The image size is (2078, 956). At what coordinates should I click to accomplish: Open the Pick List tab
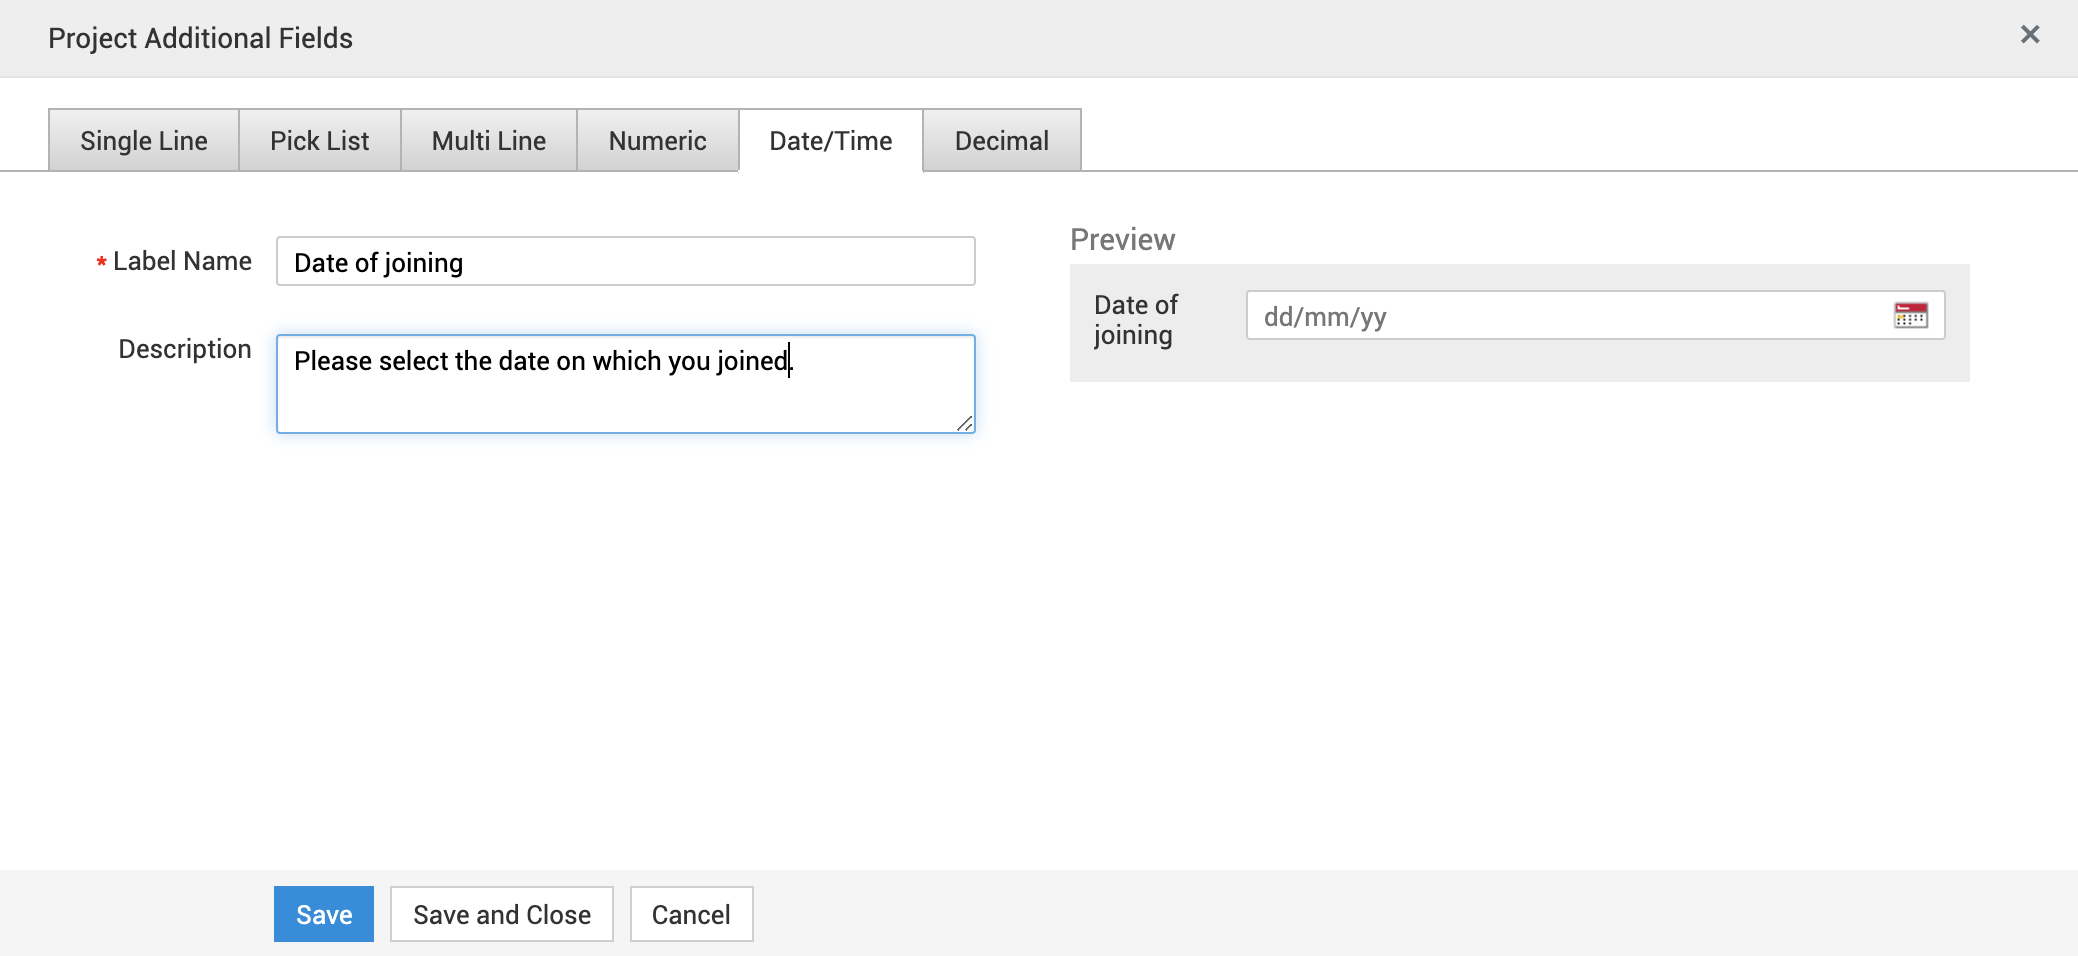coord(320,141)
